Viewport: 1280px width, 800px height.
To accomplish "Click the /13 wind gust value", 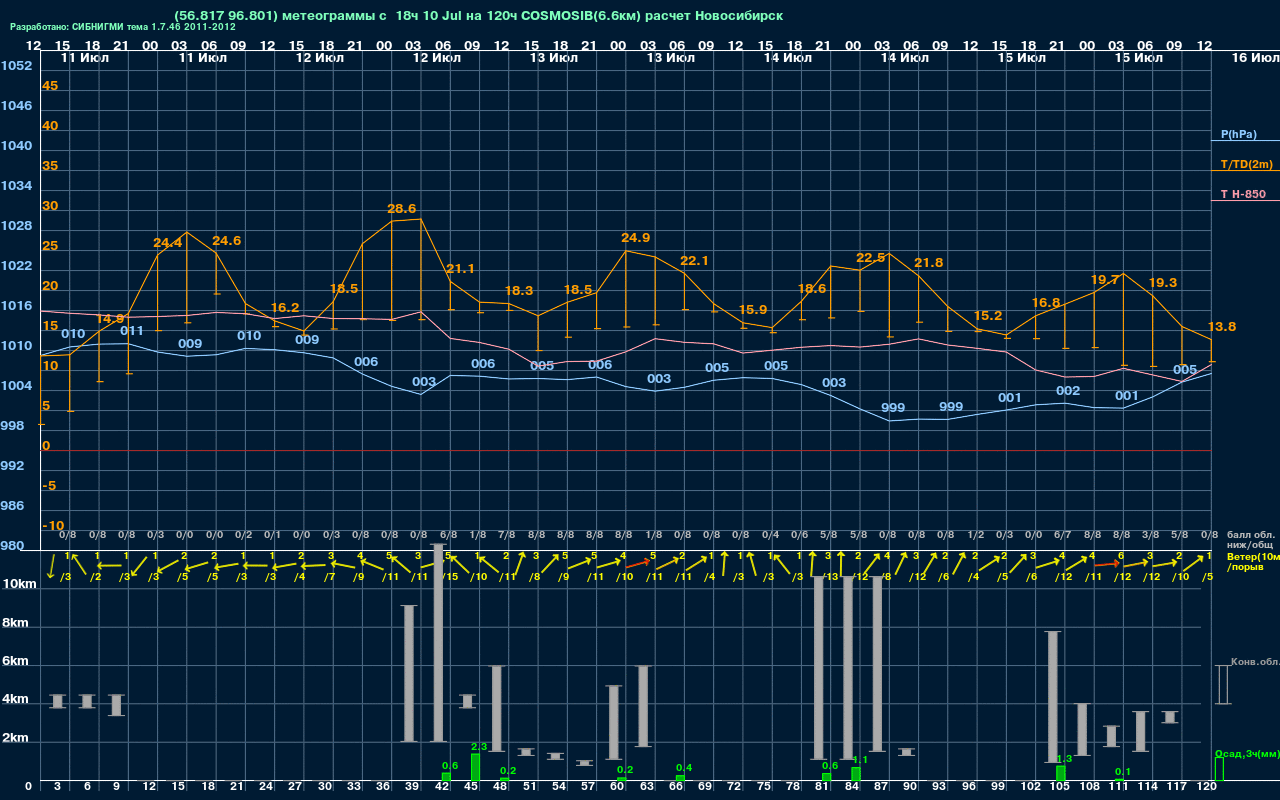I will click(x=831, y=577).
